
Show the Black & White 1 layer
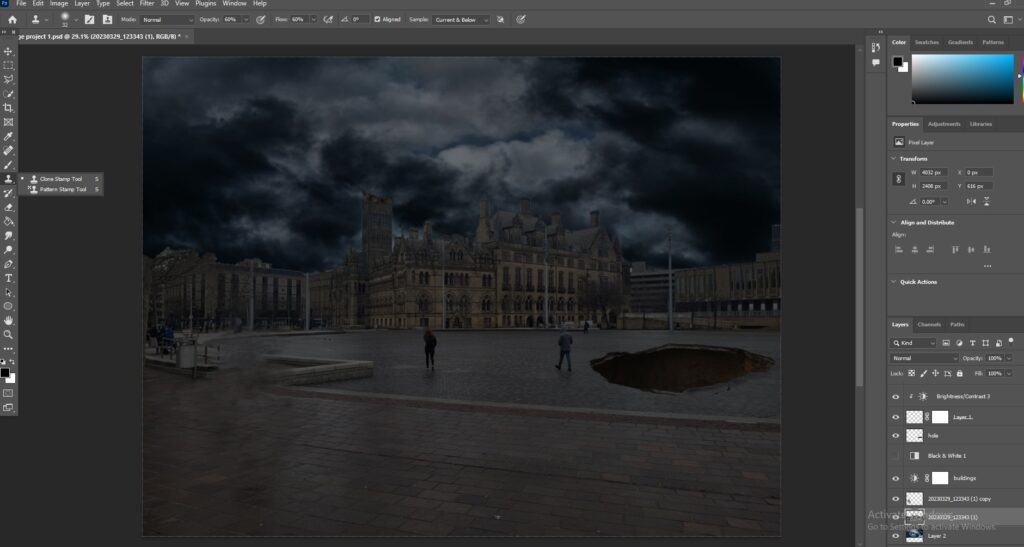tap(896, 456)
